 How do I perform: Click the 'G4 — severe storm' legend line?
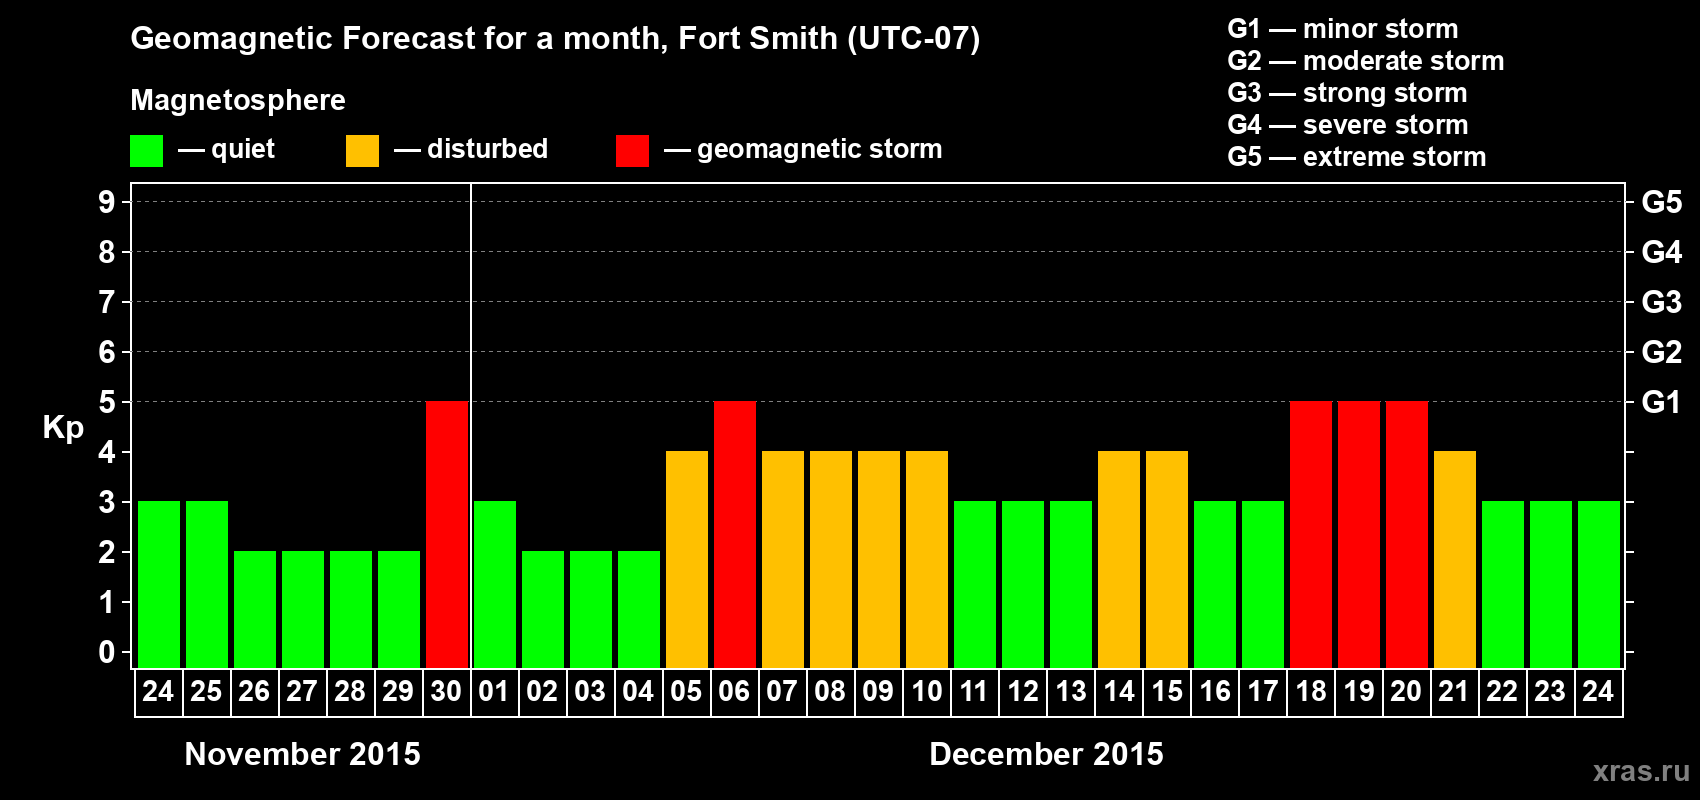pyautogui.click(x=1348, y=125)
